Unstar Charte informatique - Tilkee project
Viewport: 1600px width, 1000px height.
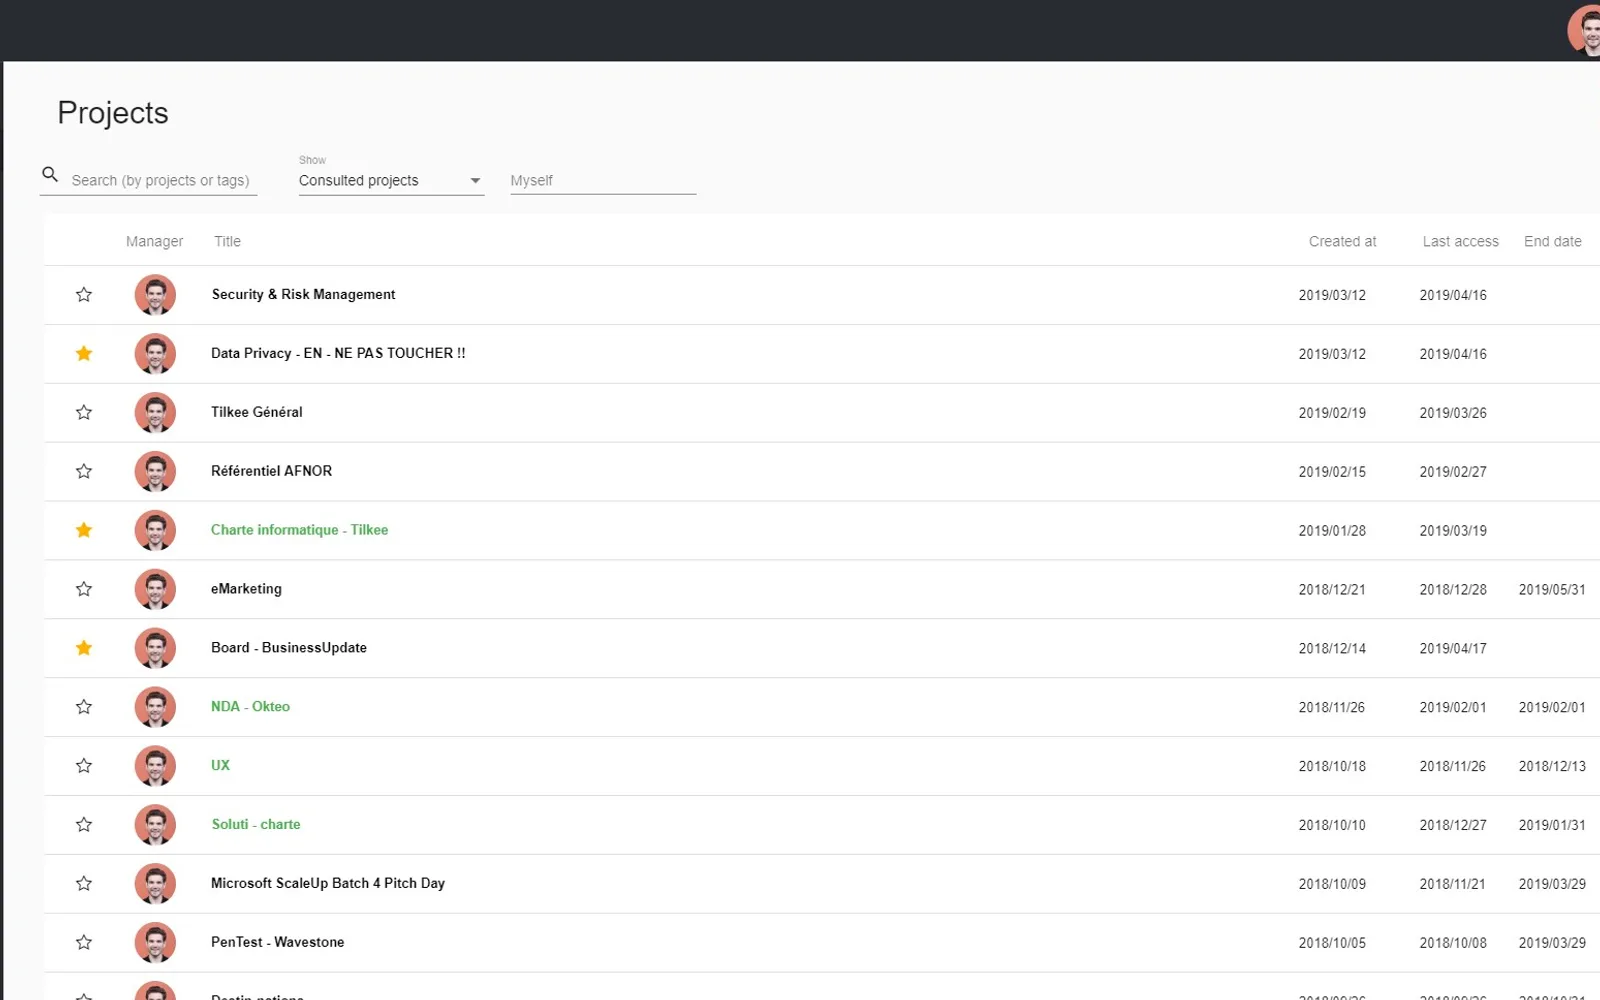point(84,531)
